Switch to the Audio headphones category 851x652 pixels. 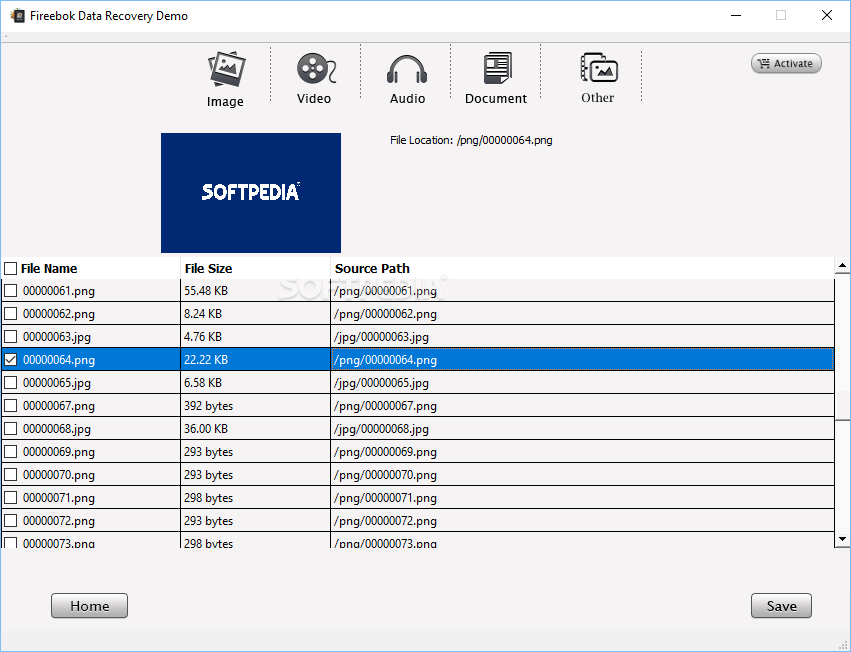[407, 77]
